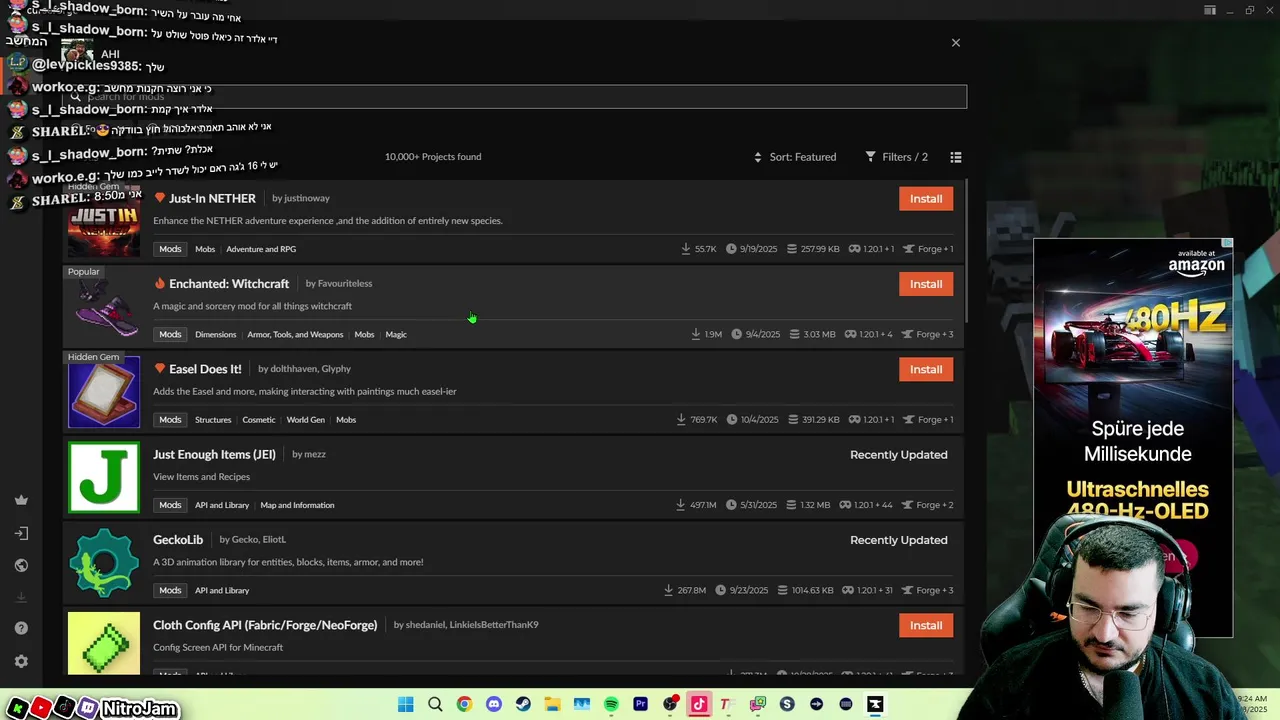Open Adobe Premiere Pro from taskbar

click(x=640, y=705)
